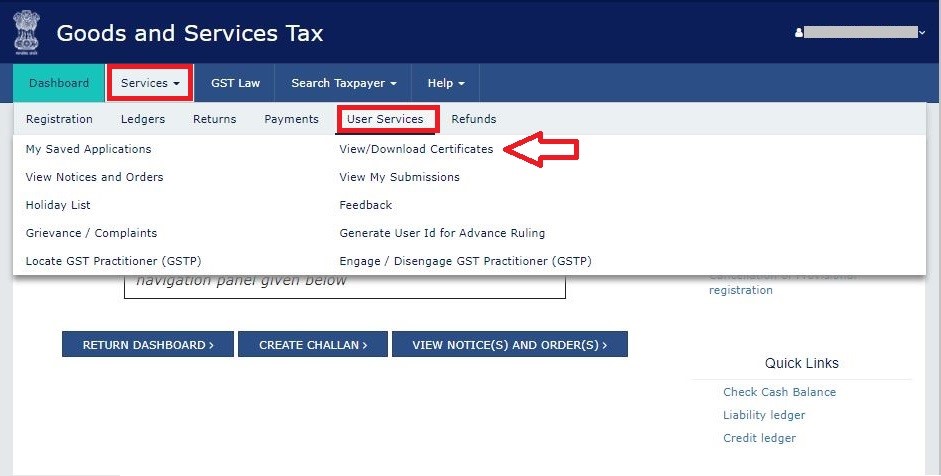Open the Ledgers submenu

[x=143, y=119]
